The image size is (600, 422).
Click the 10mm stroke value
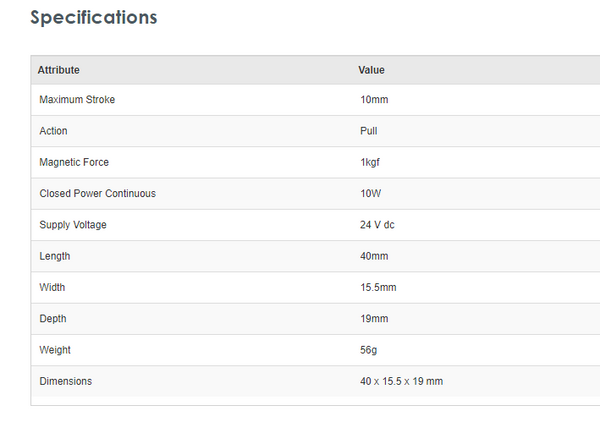374,100
